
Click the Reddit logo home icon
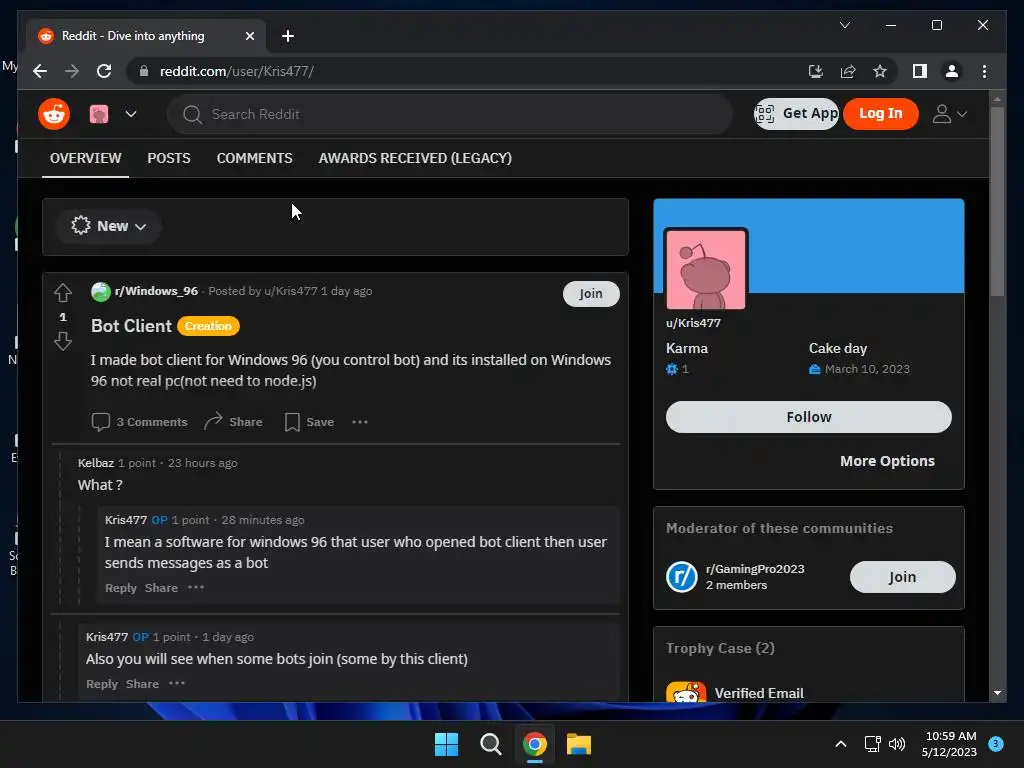coord(54,114)
